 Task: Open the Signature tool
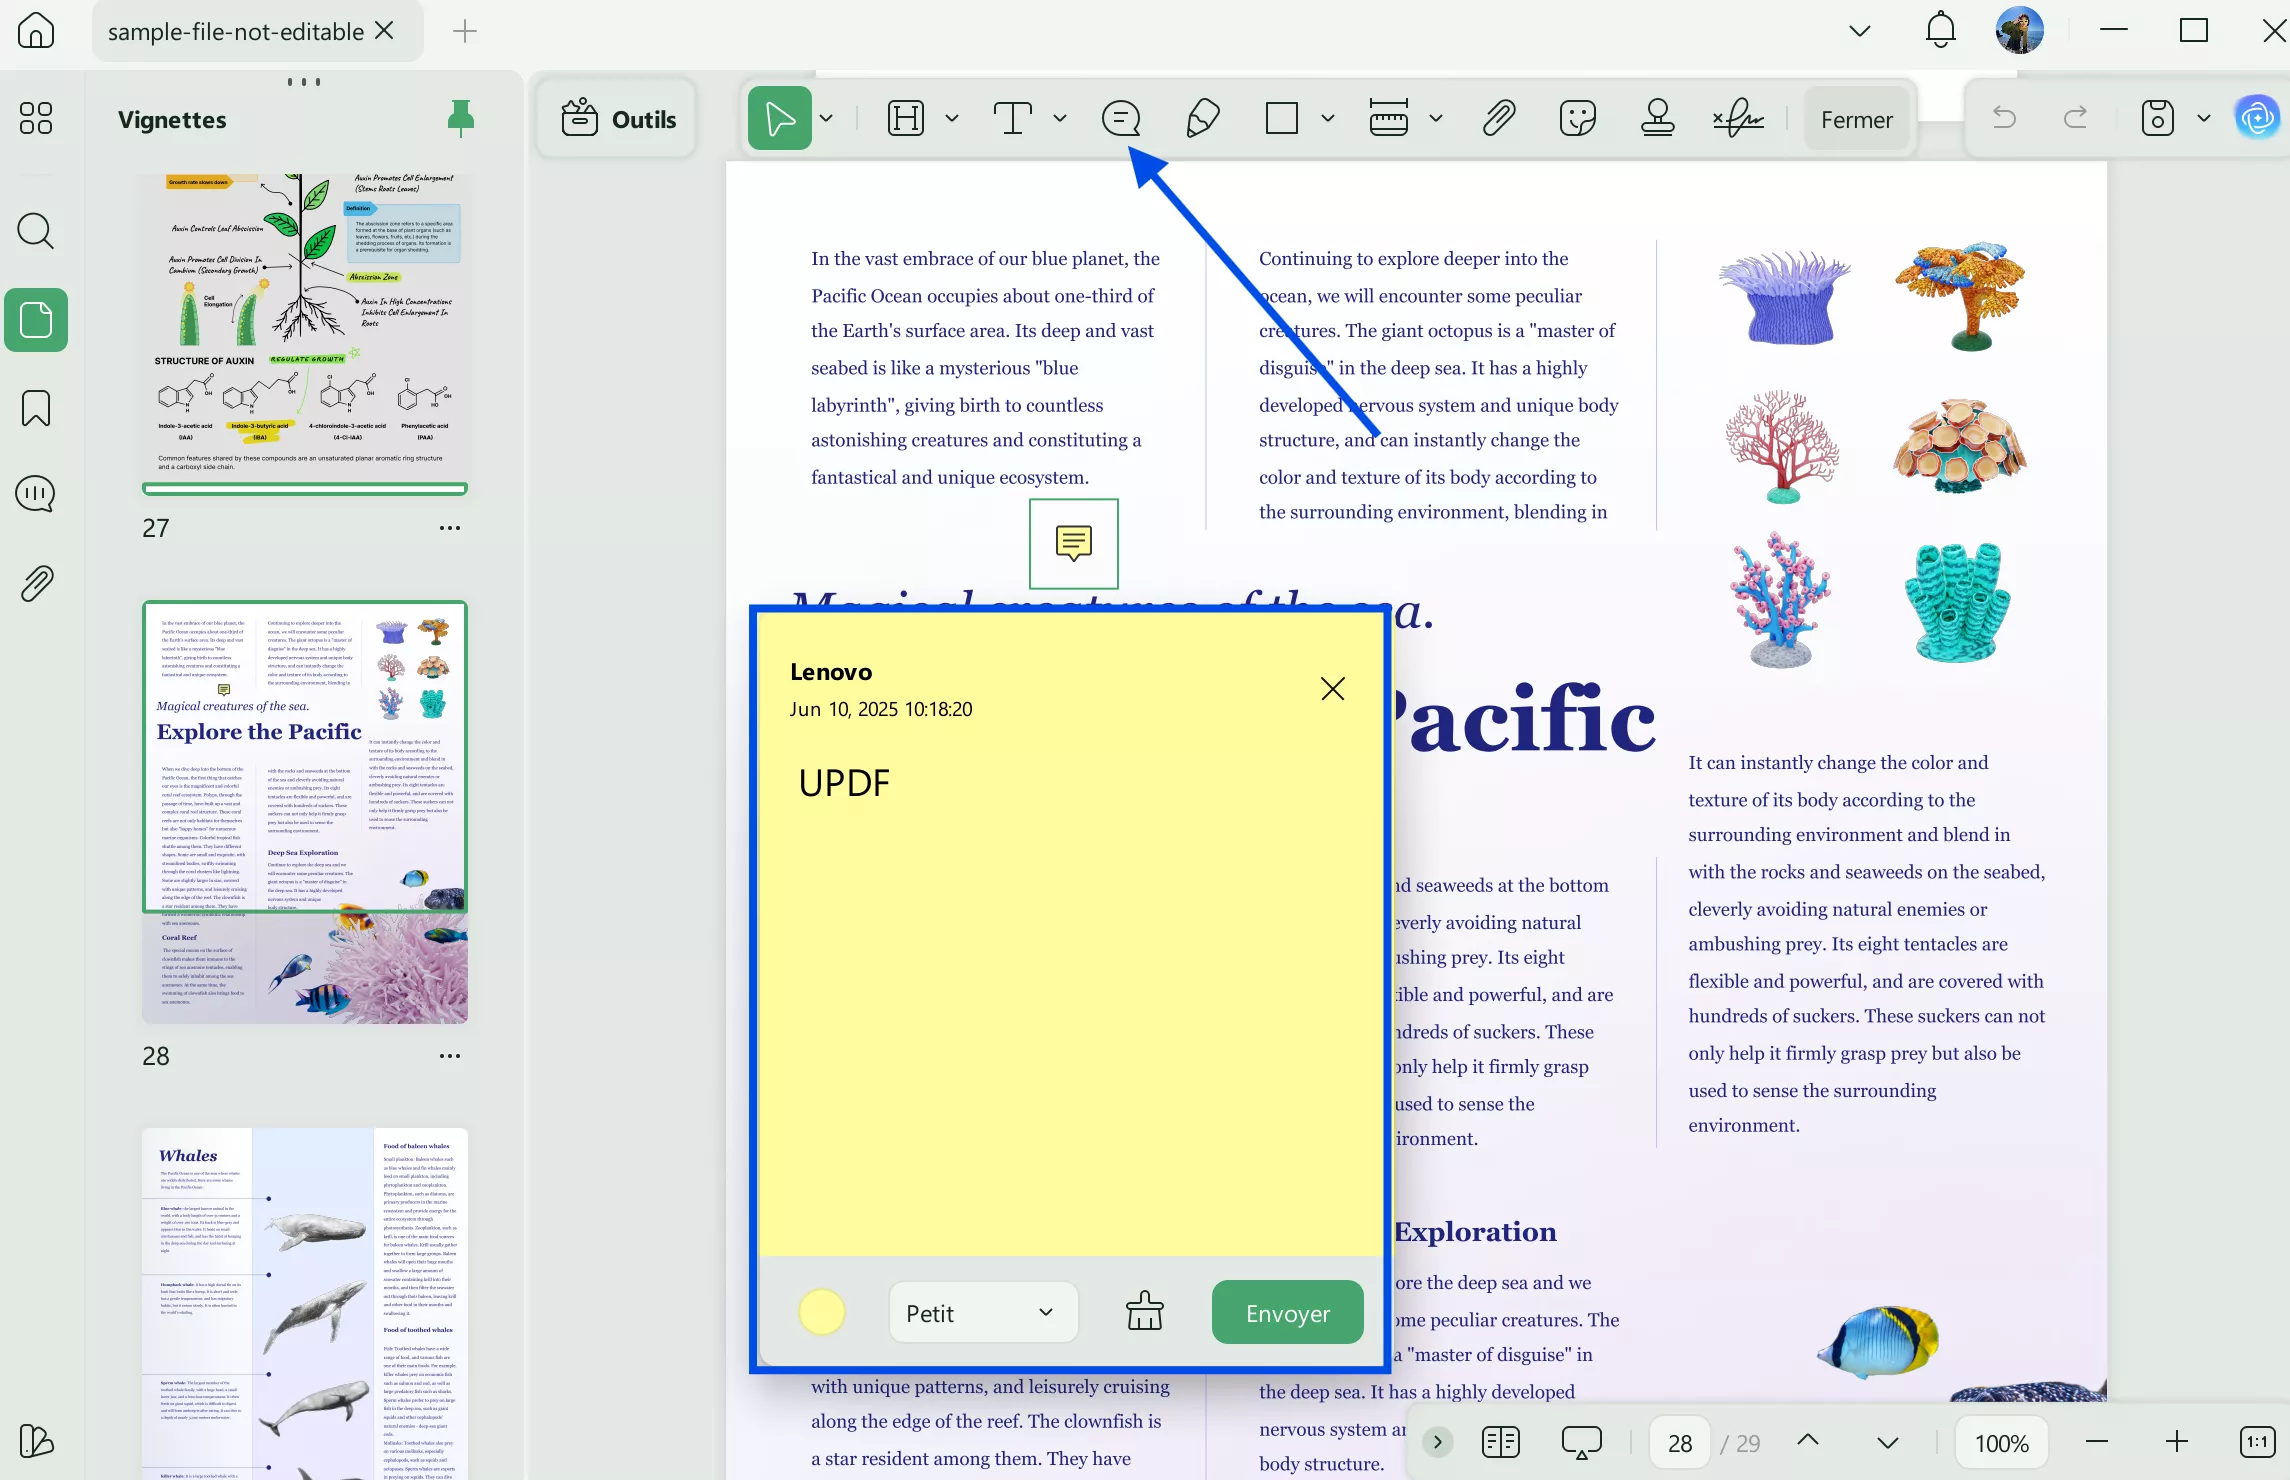pyautogui.click(x=1737, y=118)
